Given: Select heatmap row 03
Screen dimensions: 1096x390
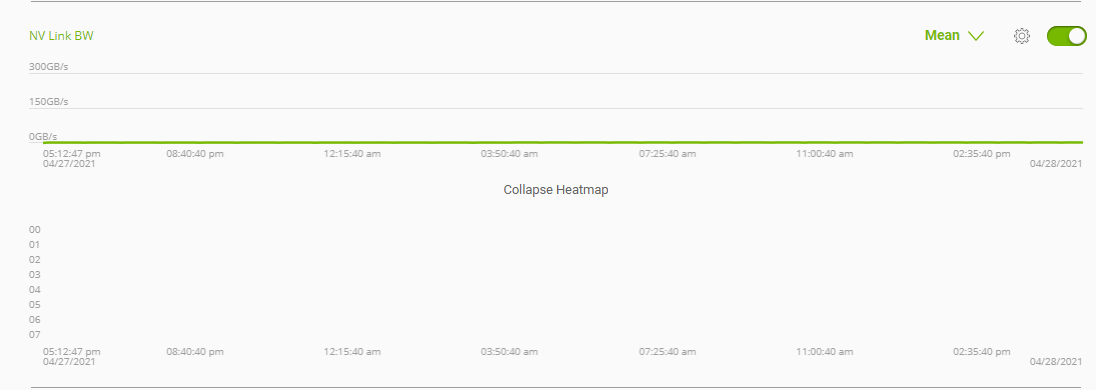Looking at the screenshot, I should pyautogui.click(x=34, y=275).
